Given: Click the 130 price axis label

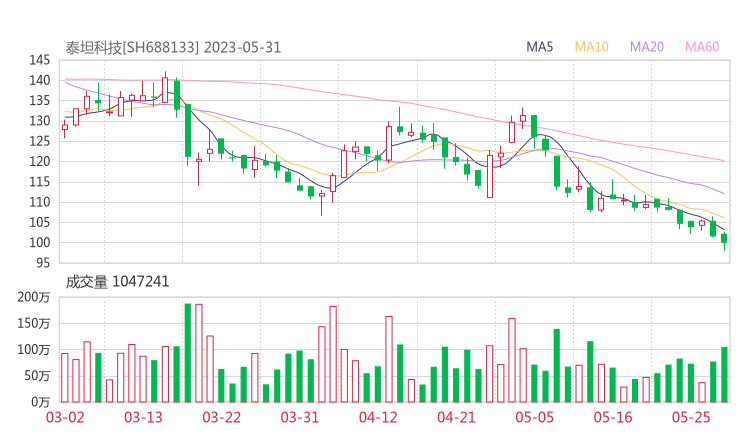Looking at the screenshot, I should (40, 121).
